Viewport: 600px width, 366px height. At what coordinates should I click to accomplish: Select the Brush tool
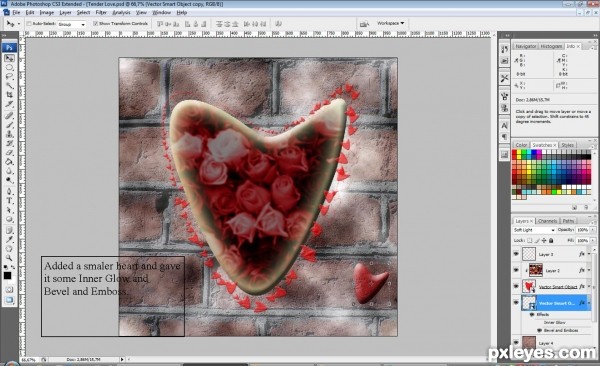(9, 125)
